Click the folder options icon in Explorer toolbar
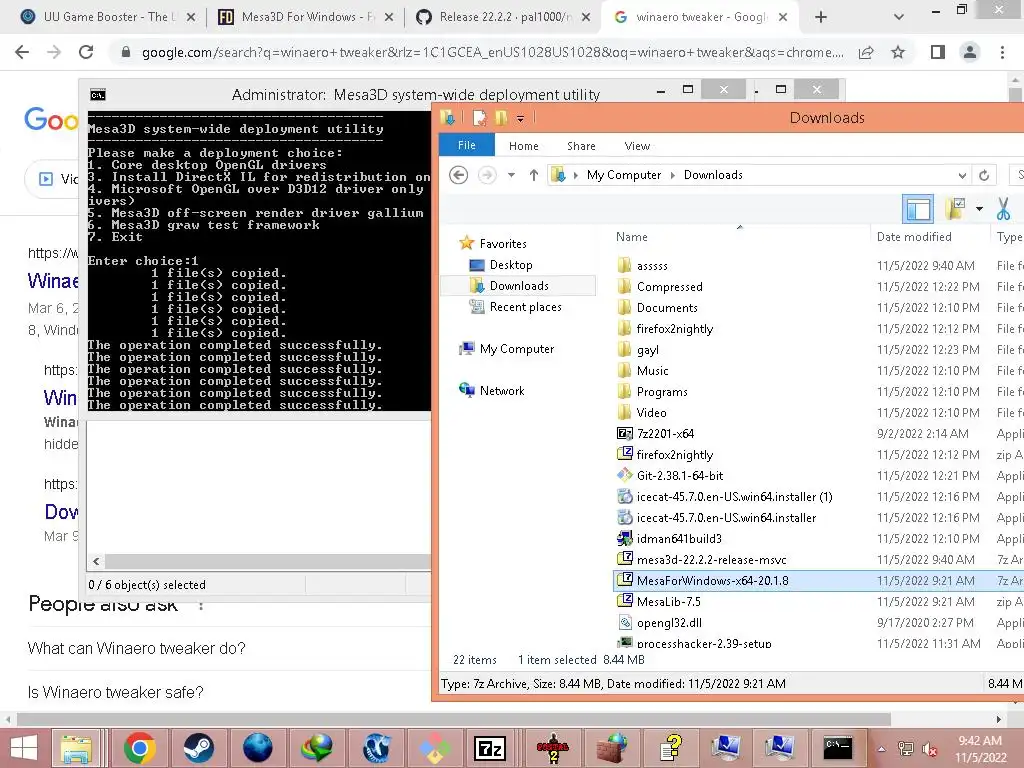This screenshot has height=768, width=1024. tap(955, 209)
